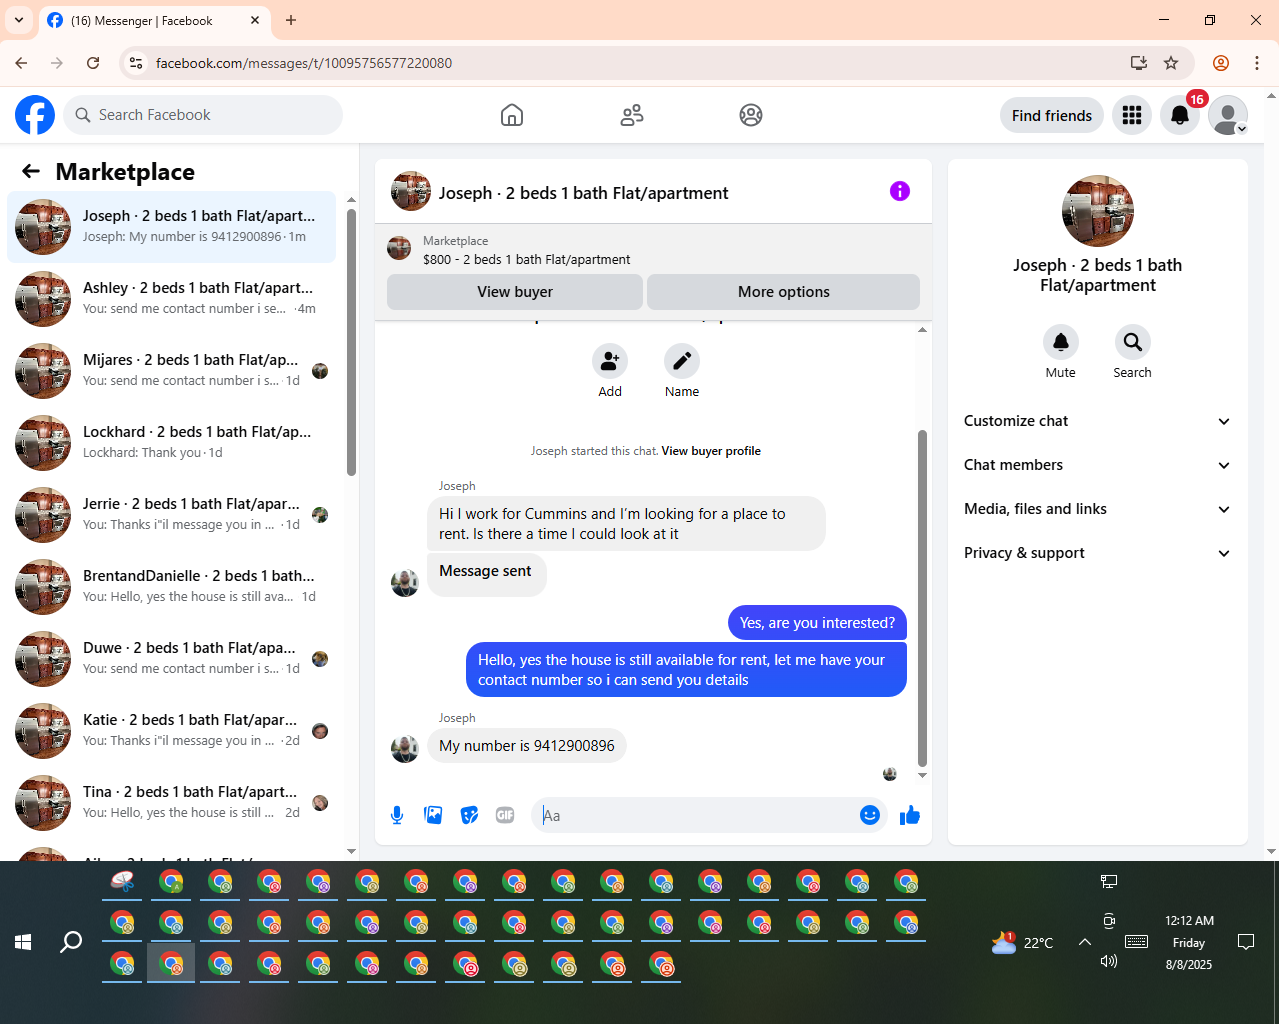Open a new browser tab
This screenshot has height=1024, width=1279.
[291, 20]
